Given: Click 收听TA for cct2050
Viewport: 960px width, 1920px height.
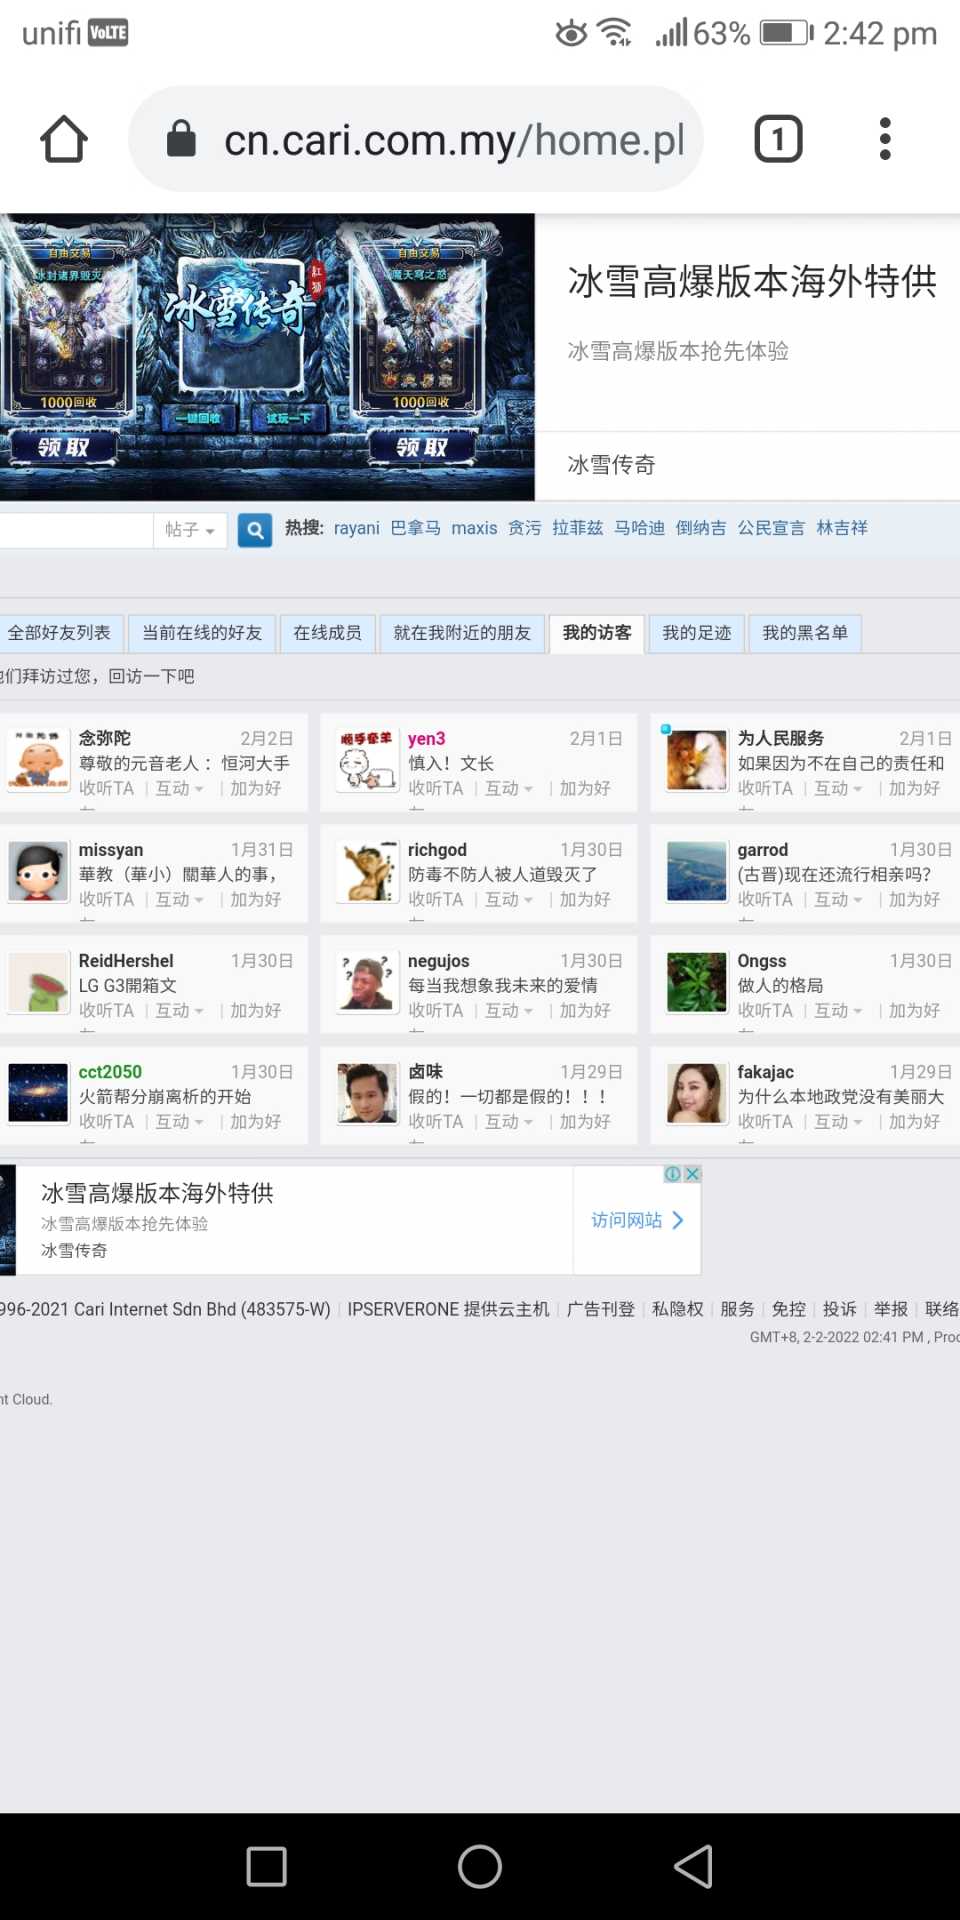Looking at the screenshot, I should pos(106,1121).
